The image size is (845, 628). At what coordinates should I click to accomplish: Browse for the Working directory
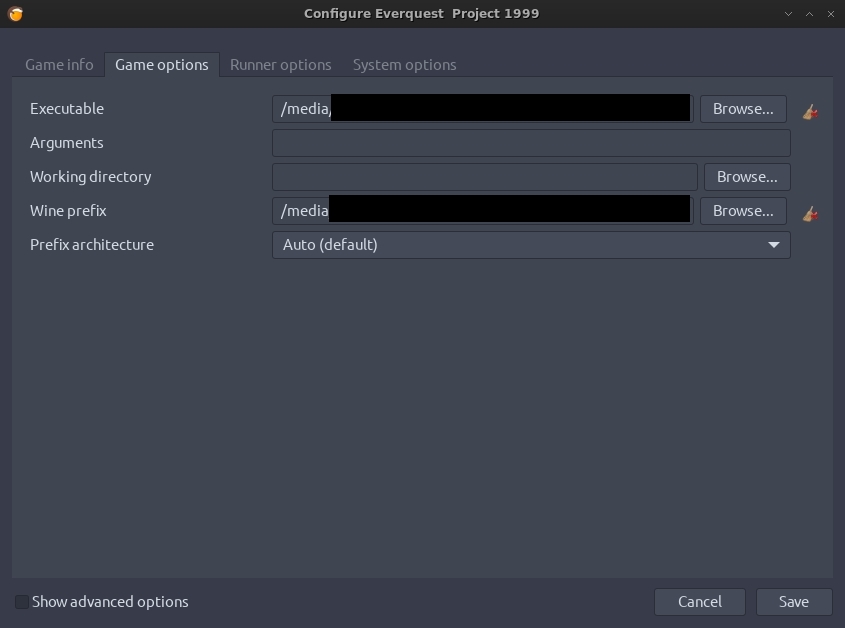coord(747,177)
